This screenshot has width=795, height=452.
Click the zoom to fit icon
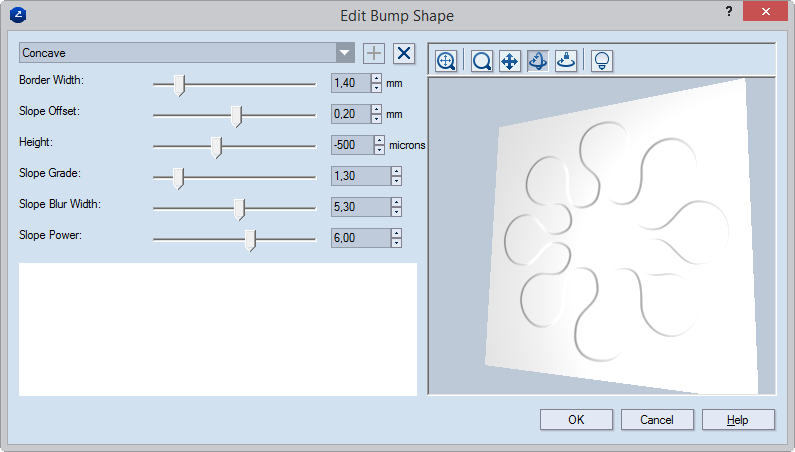pyautogui.click(x=446, y=61)
